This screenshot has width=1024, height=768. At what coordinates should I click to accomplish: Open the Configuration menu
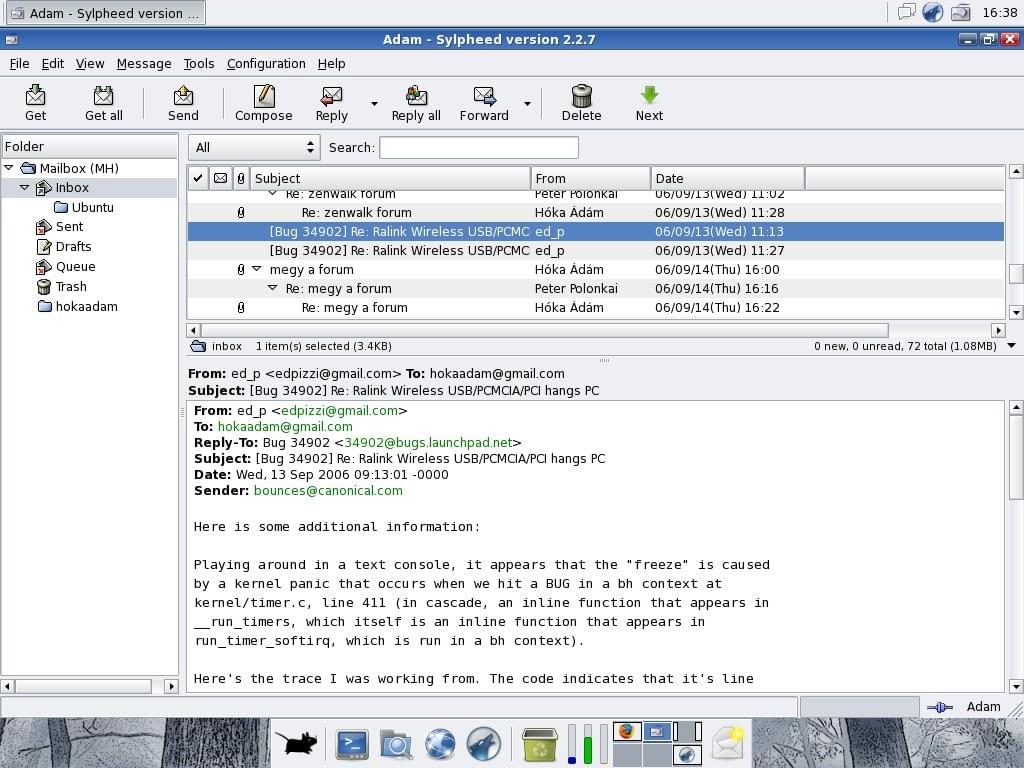click(x=266, y=63)
